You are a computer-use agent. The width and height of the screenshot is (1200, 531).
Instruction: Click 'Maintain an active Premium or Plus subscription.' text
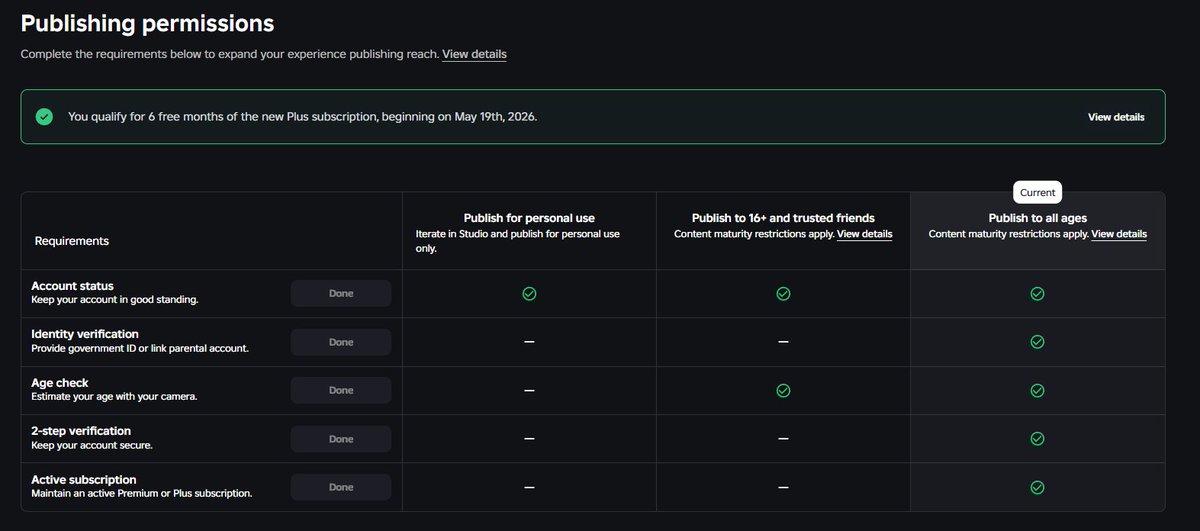tap(142, 493)
